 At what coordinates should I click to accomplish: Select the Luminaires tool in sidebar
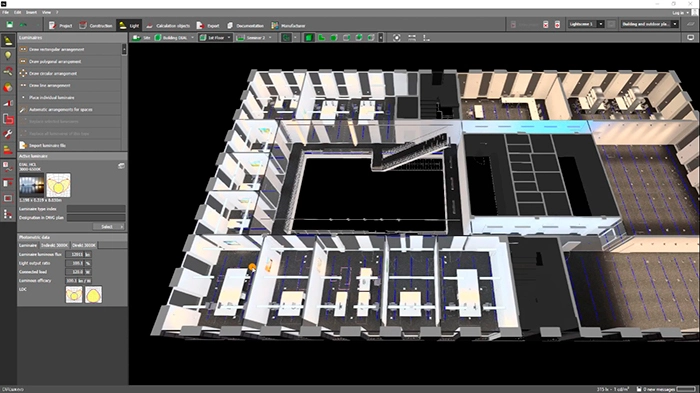tap(8, 41)
